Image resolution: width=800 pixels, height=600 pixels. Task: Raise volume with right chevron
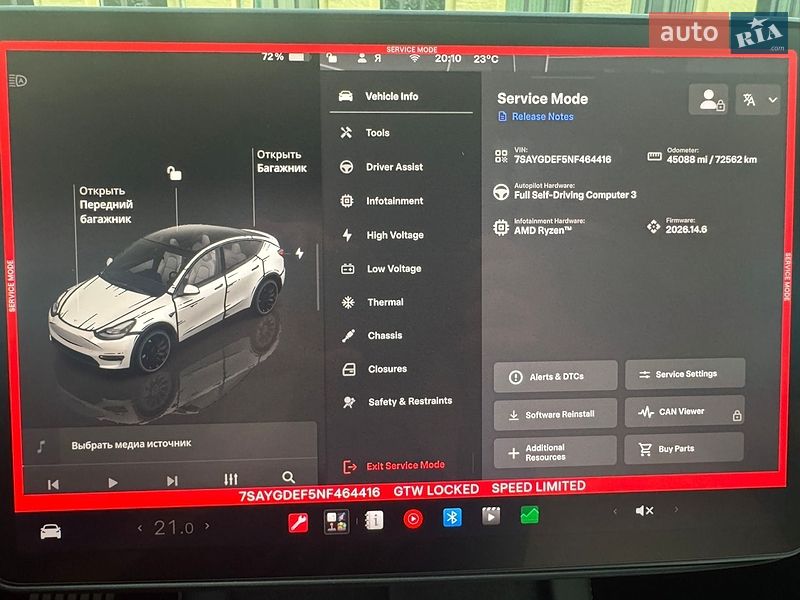(x=677, y=509)
